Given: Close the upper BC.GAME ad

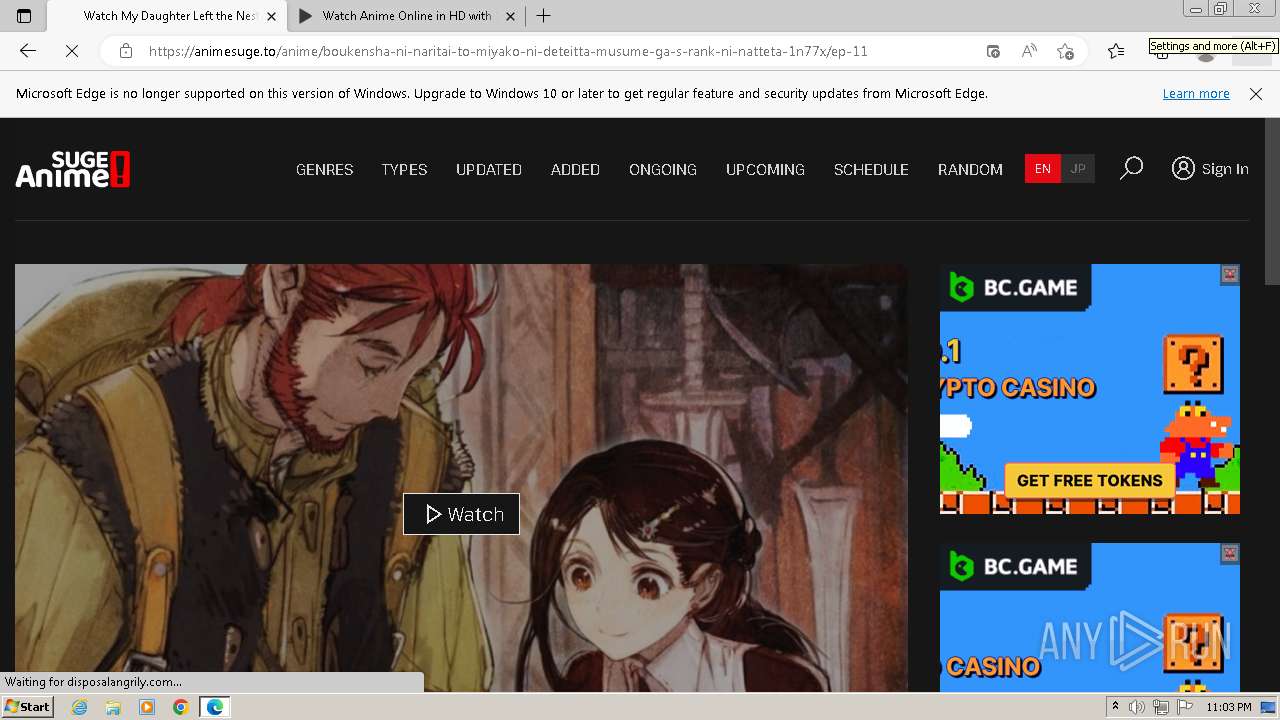Looking at the screenshot, I should pyautogui.click(x=1230, y=273).
